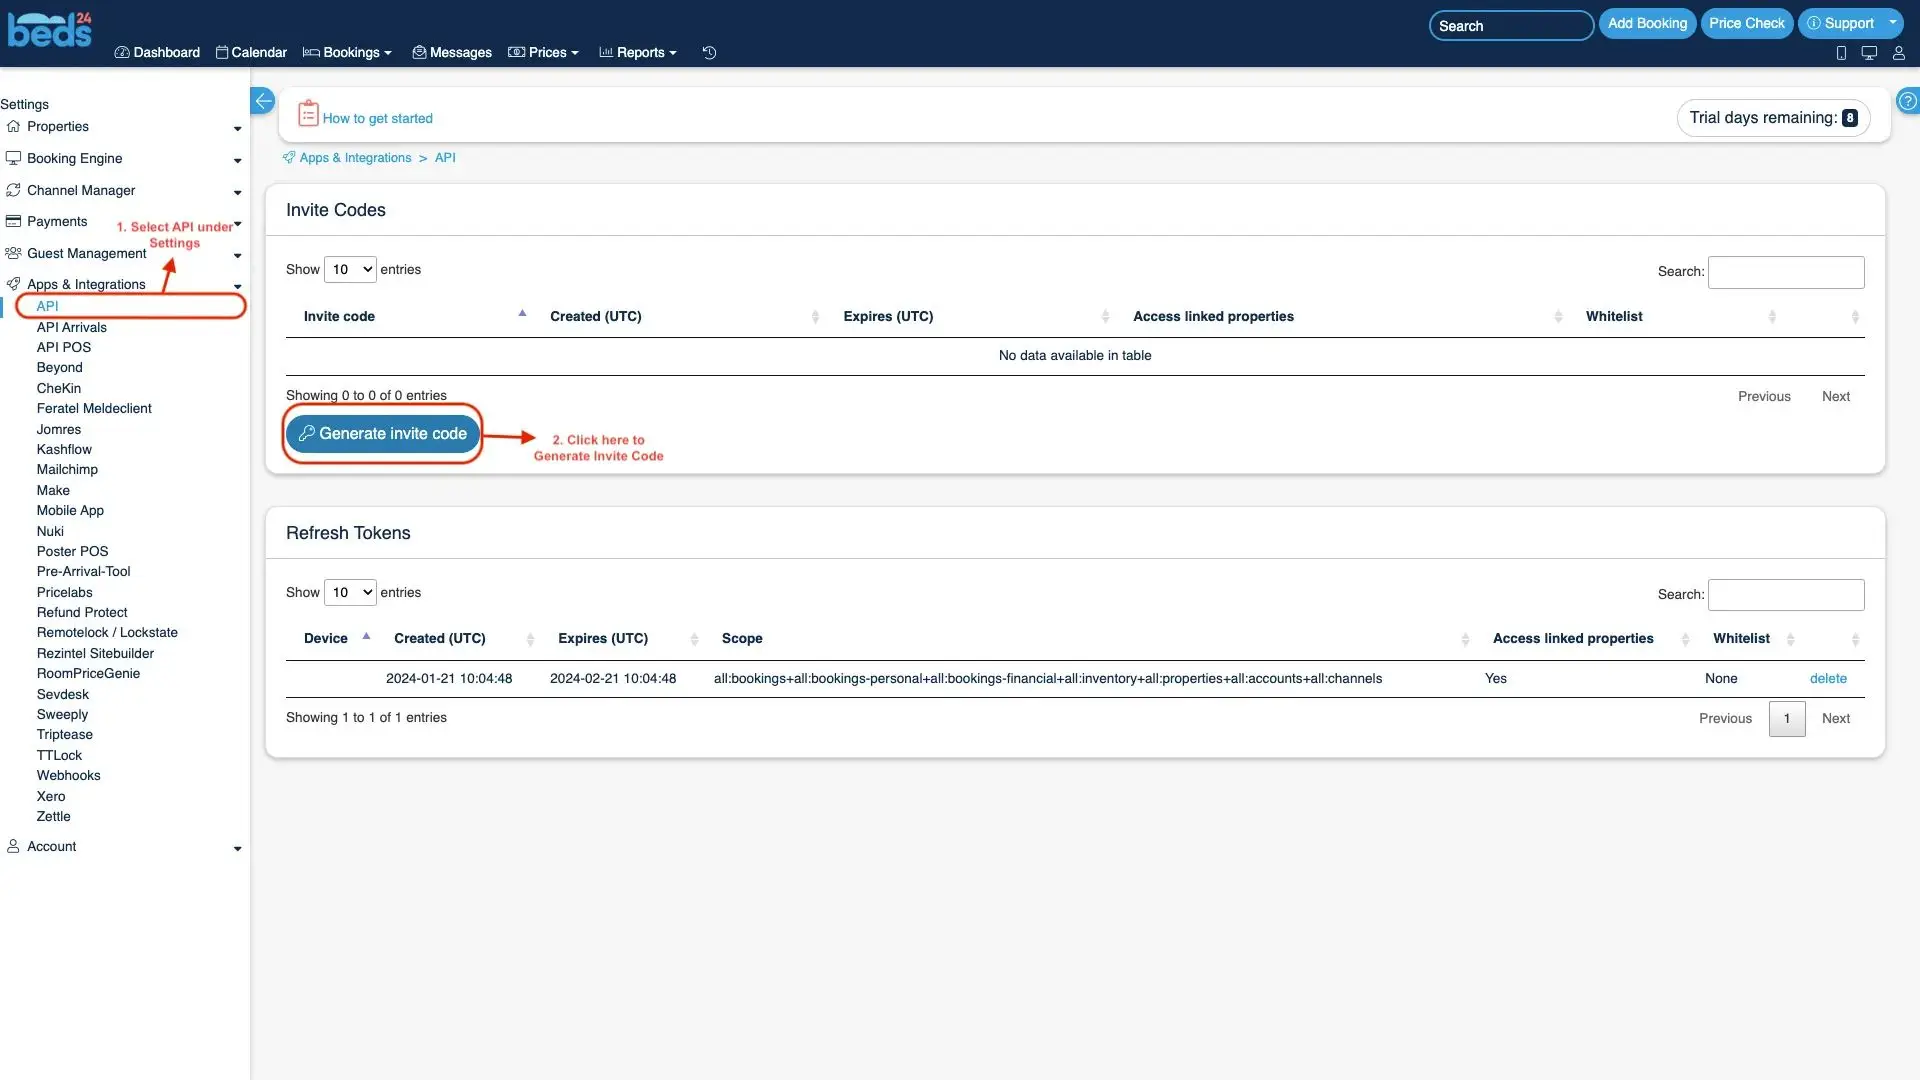Click the Apps and Integrations icon

[15, 282]
